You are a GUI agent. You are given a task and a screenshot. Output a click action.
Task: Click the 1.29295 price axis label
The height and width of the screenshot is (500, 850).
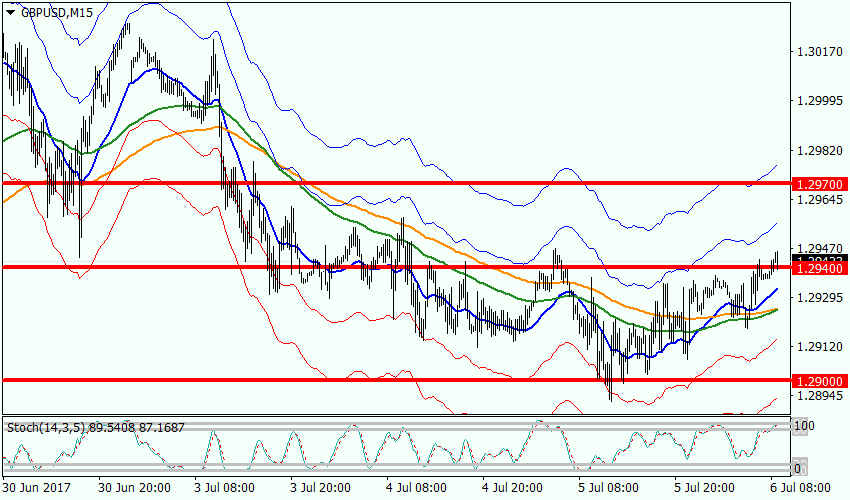pos(817,297)
